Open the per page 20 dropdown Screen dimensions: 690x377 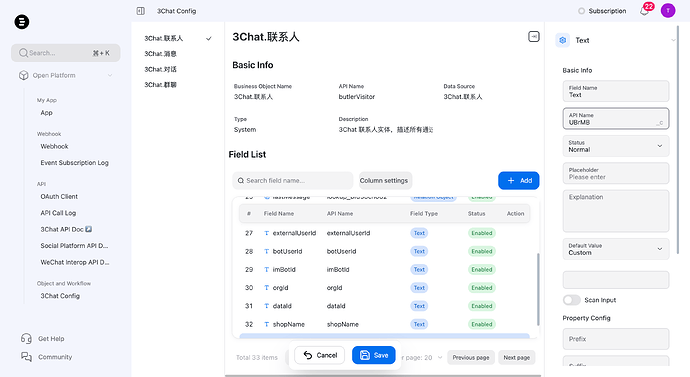coord(421,358)
